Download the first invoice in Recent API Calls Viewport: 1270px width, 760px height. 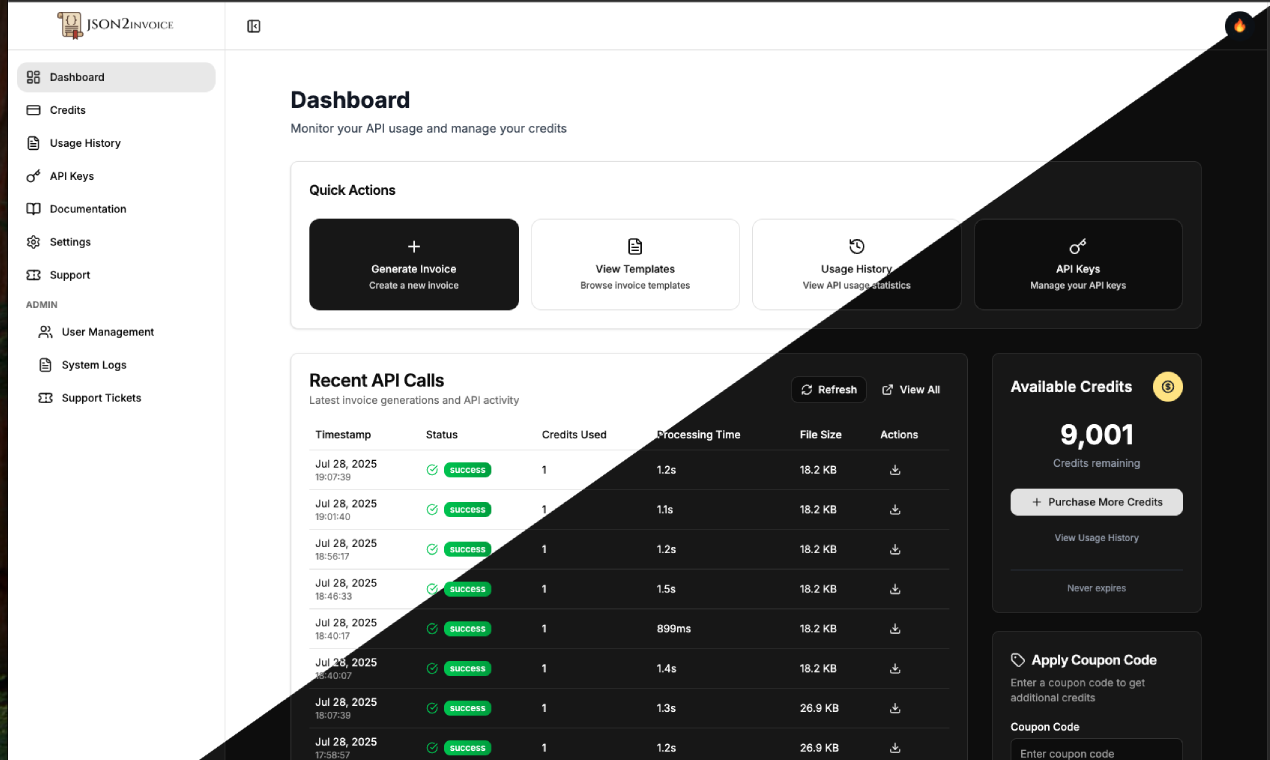894,469
